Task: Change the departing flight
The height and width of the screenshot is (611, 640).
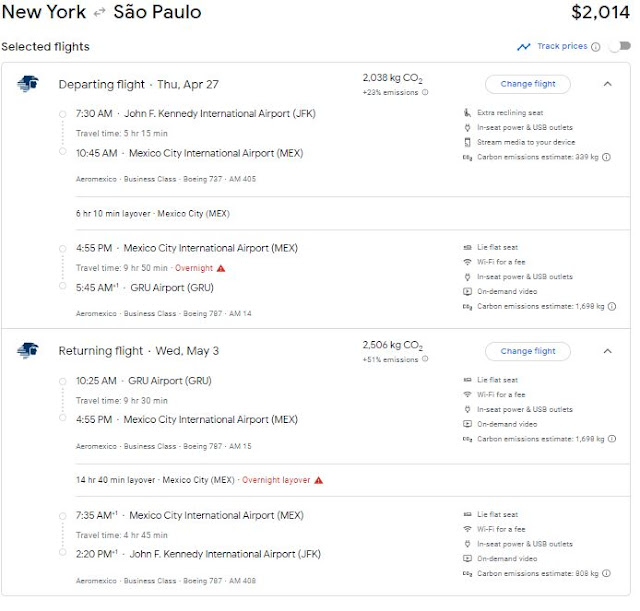Action: coord(528,84)
